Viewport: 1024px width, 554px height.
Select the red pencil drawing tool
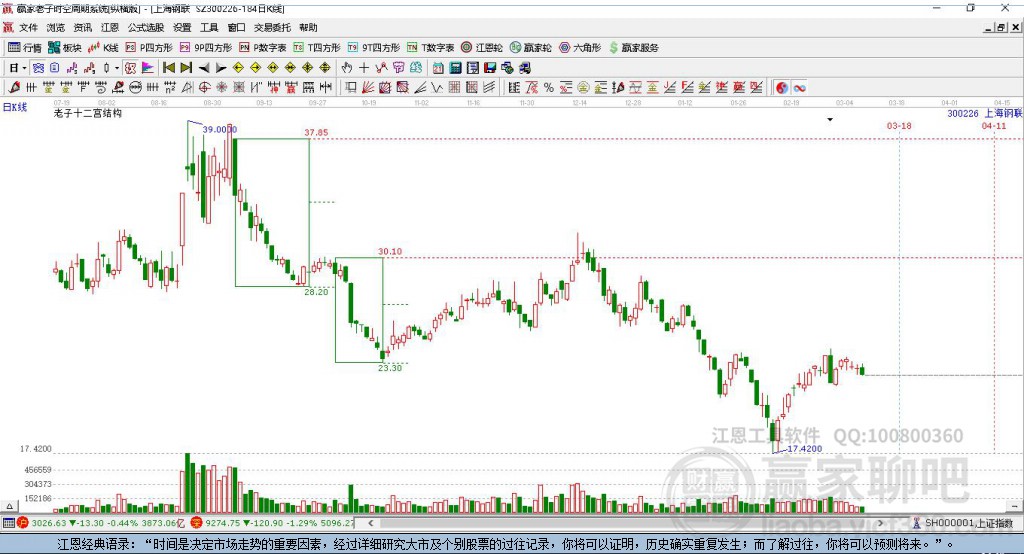[x=15, y=88]
